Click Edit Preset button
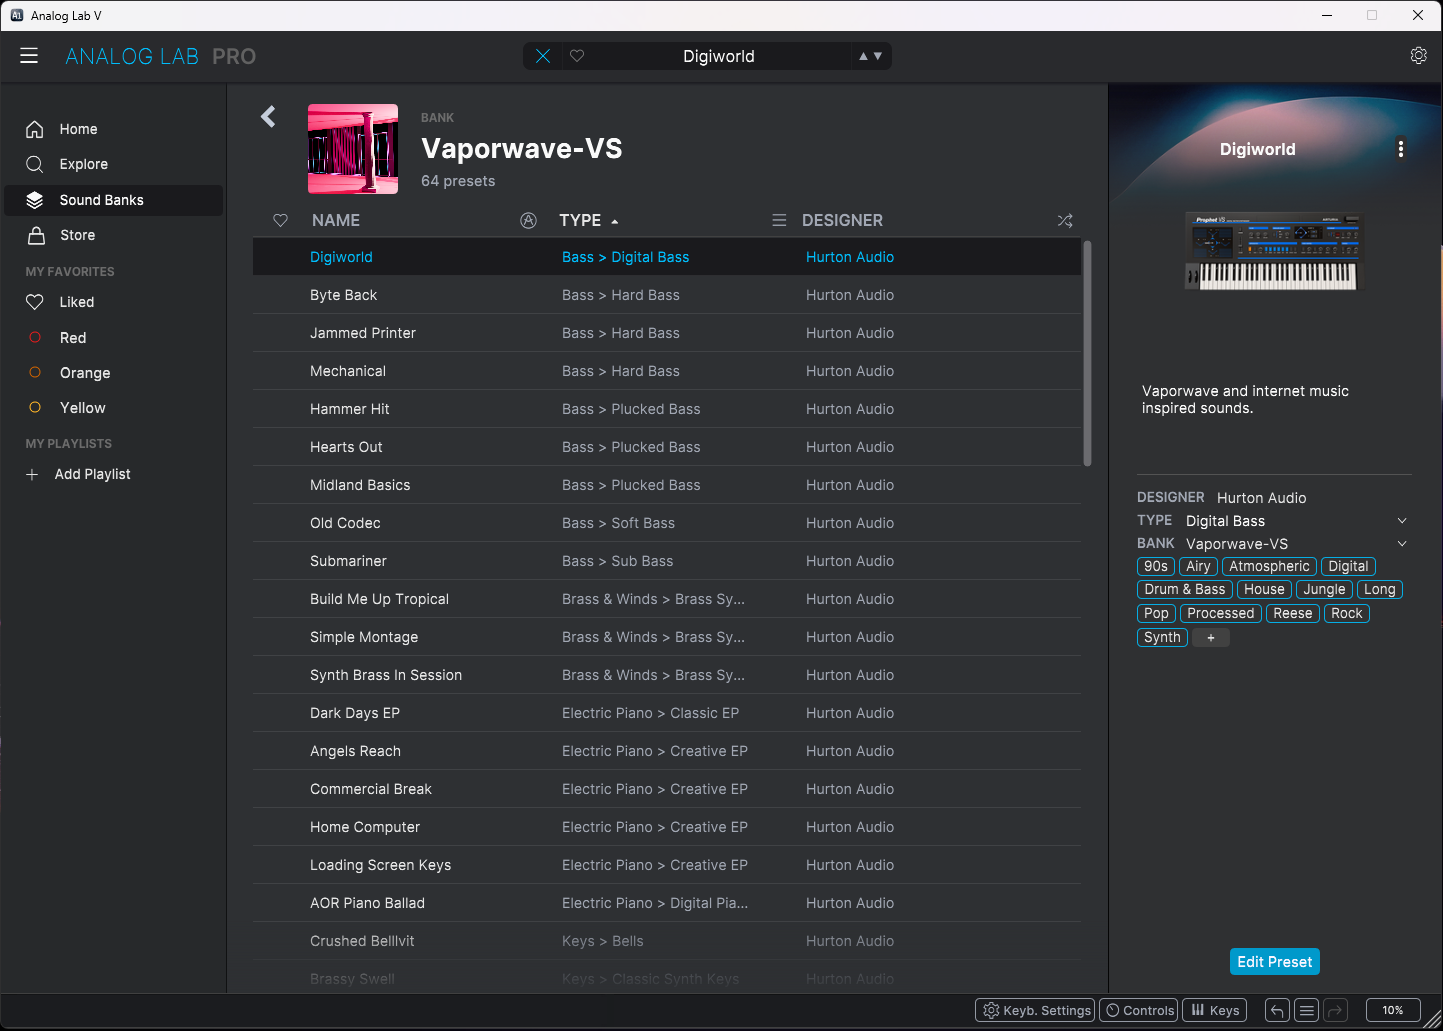Viewport: 1443px width, 1031px height. point(1275,962)
